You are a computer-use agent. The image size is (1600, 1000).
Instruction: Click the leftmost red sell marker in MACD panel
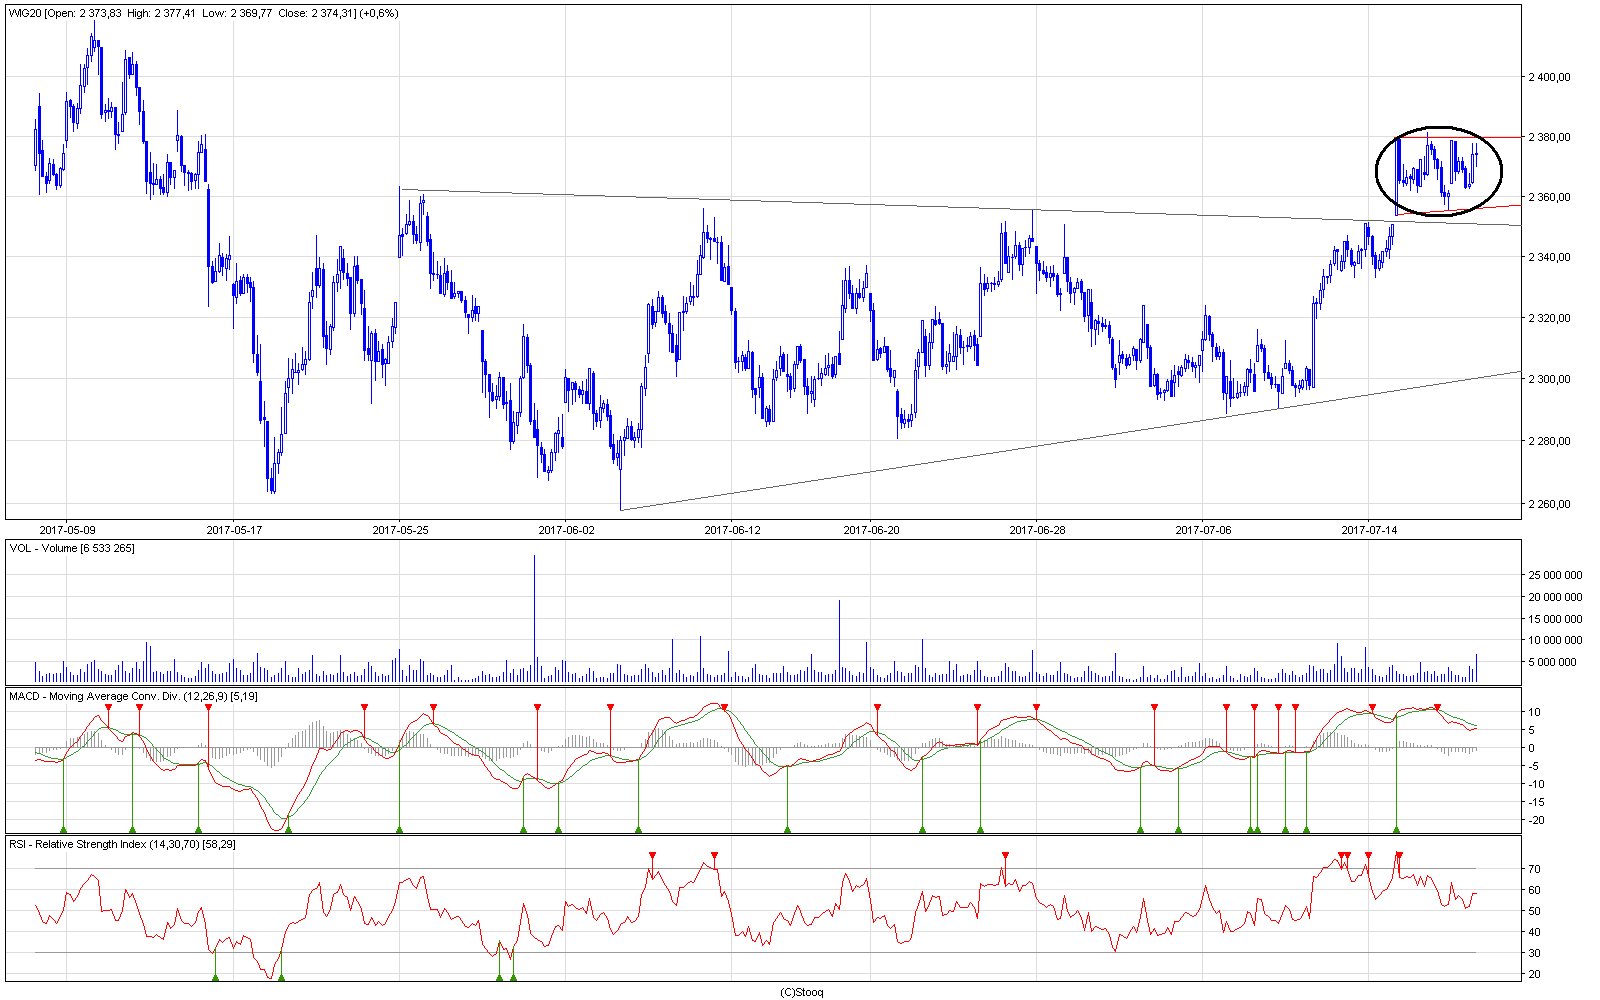click(108, 708)
